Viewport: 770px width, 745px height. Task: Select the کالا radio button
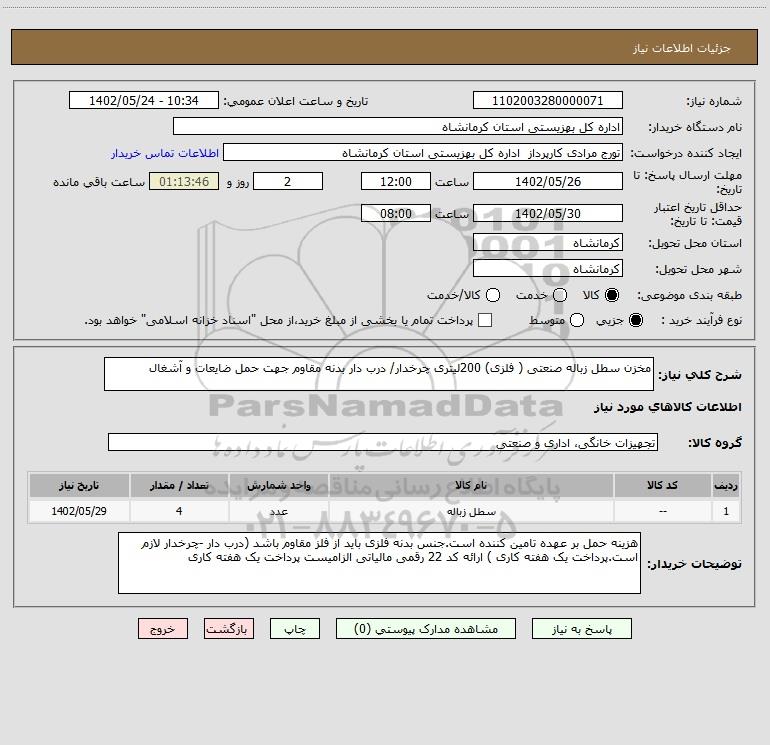click(x=612, y=295)
